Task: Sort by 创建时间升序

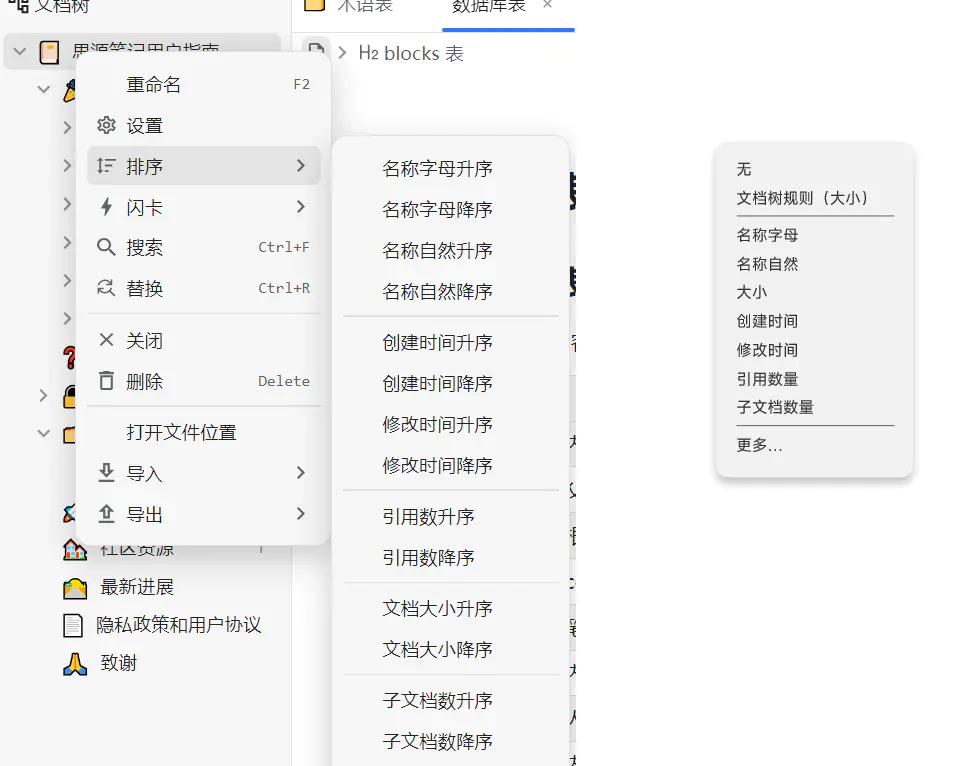Action: (451, 343)
